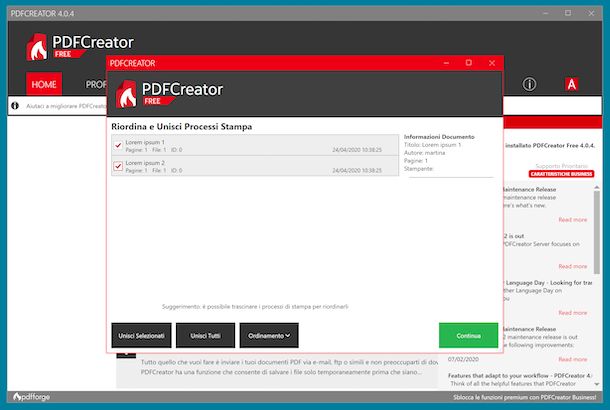This screenshot has height=410, width=610.
Task: Click the info icon beside Aiutaci a migliorare
Action: tap(15, 106)
